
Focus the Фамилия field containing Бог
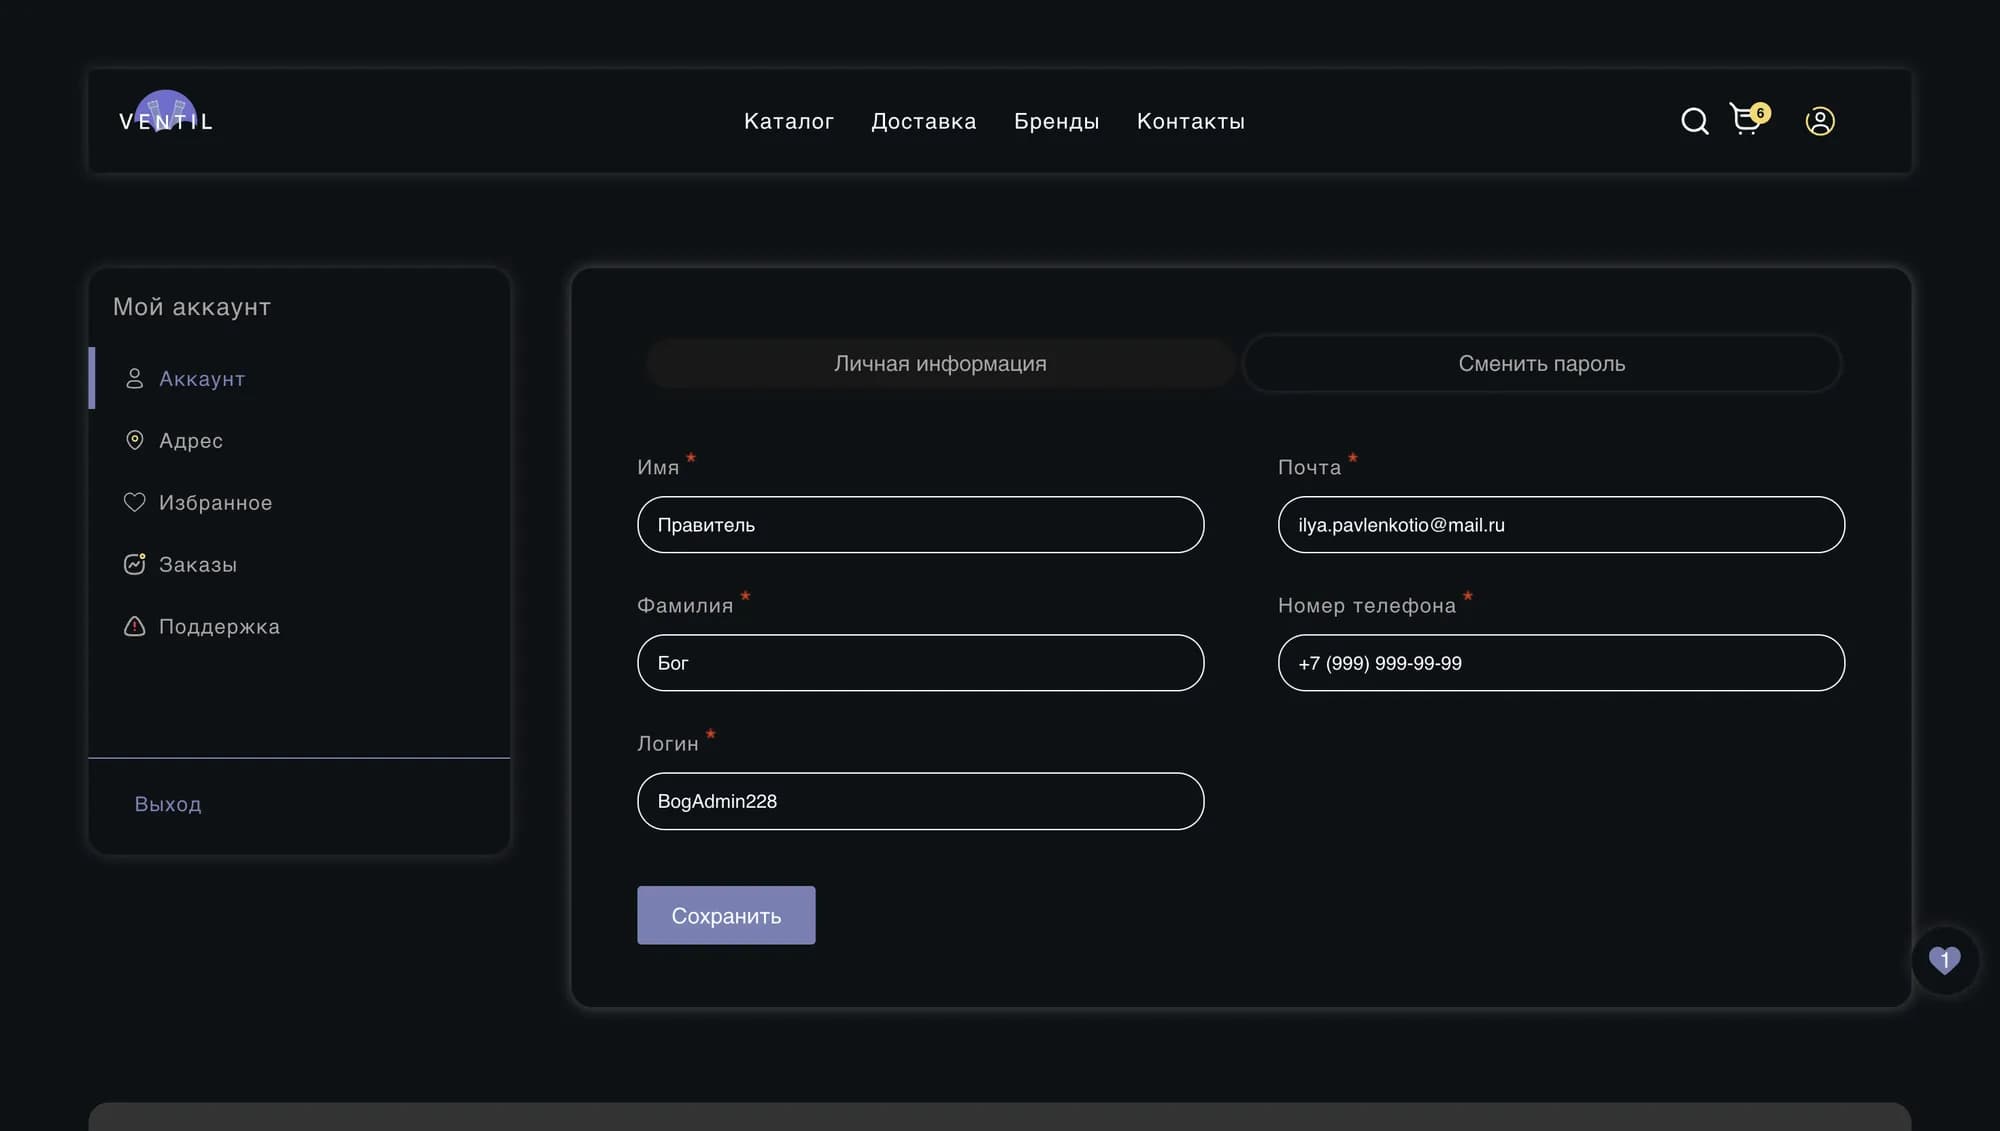point(920,662)
